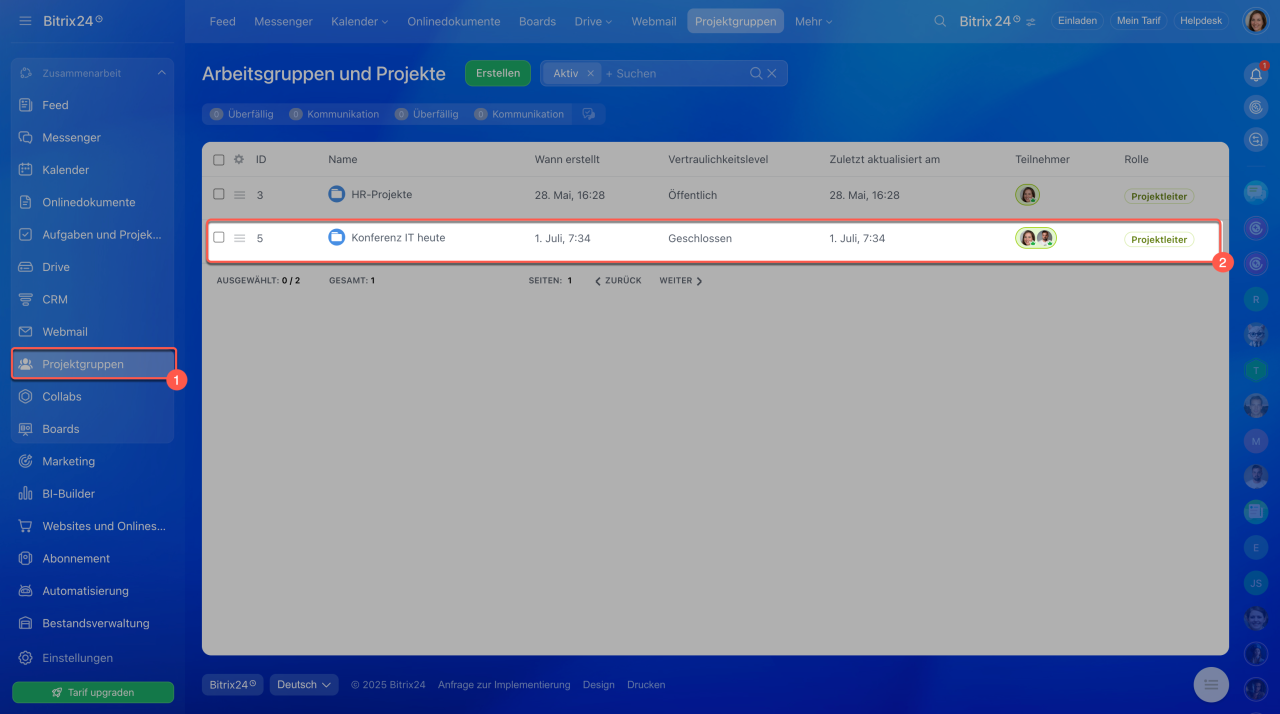Open Anfrage zur Implementierung link

pos(504,685)
